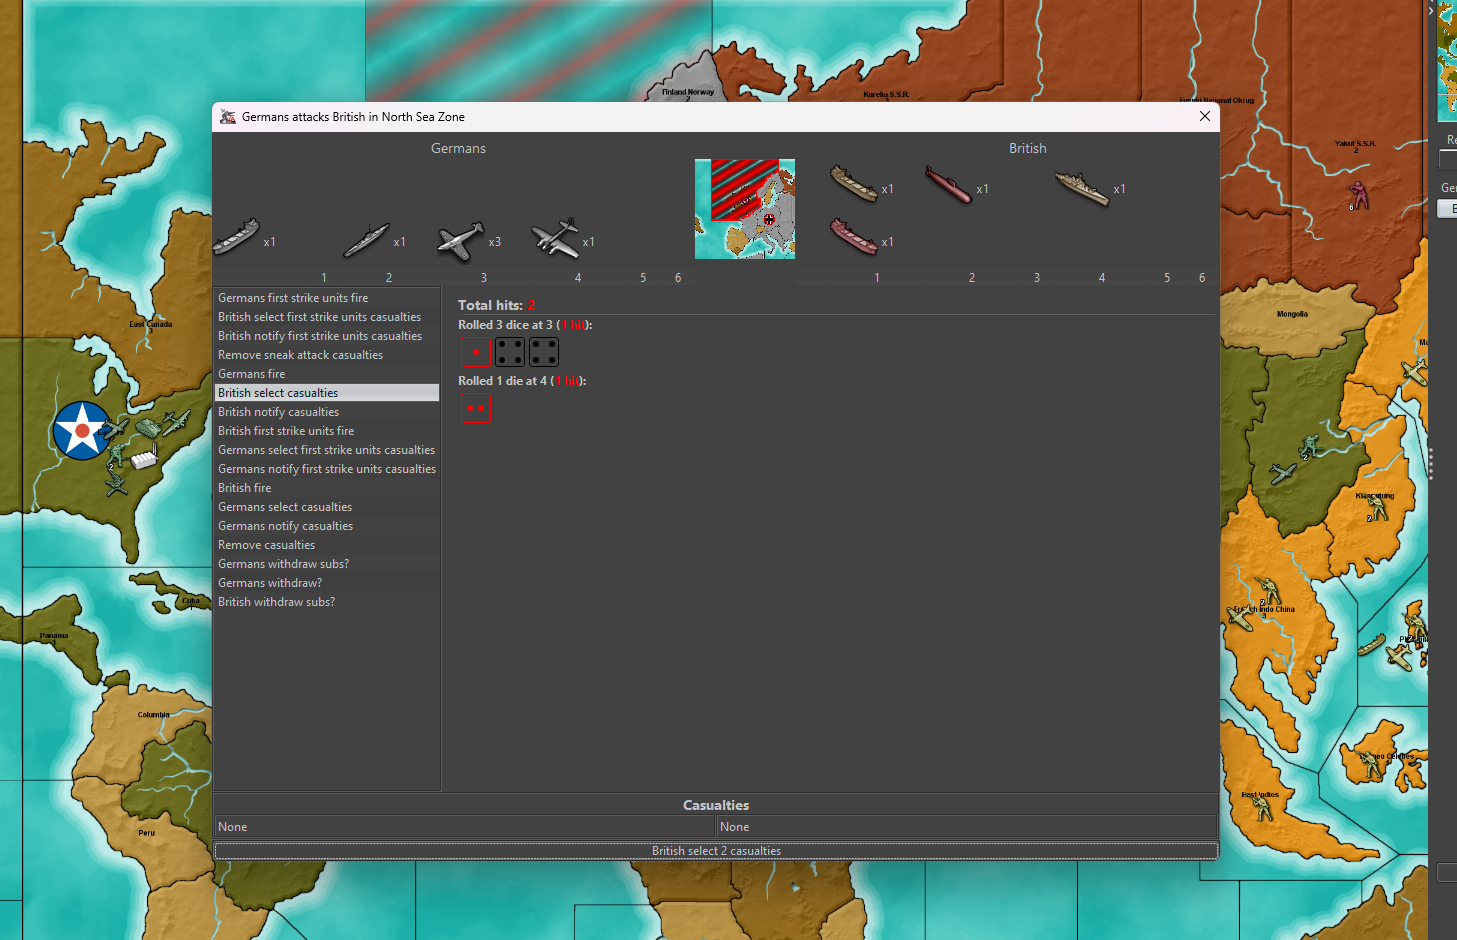Viewport: 1457px width, 940px height.
Task: Click 'Rolled 3 dice at 3' result line
Action: (525, 325)
